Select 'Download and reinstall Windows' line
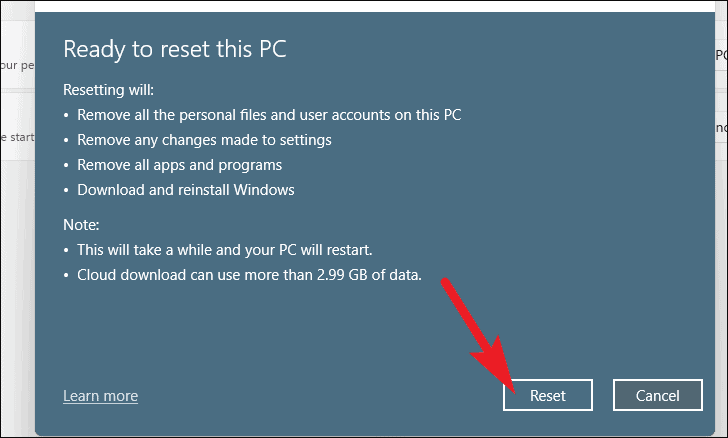Screen dimensions: 728x438 [x=186, y=190]
